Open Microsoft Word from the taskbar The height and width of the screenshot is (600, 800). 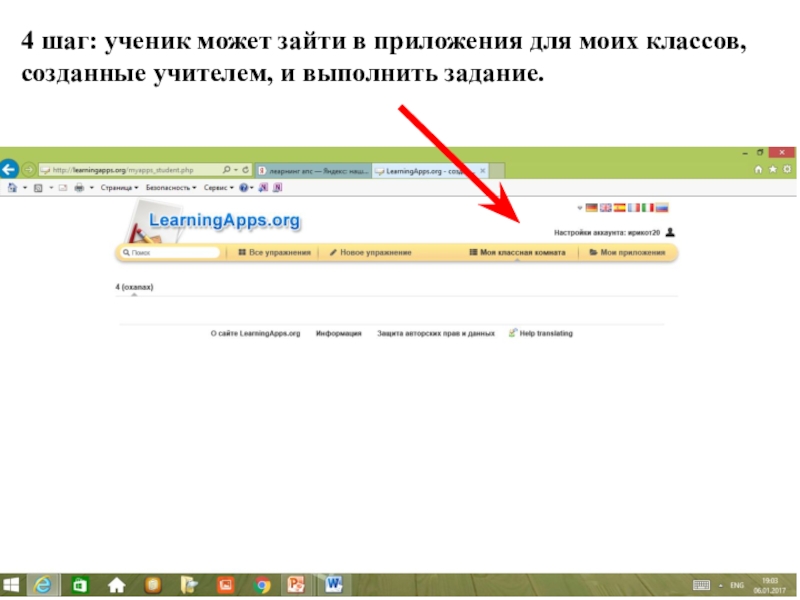(x=334, y=585)
